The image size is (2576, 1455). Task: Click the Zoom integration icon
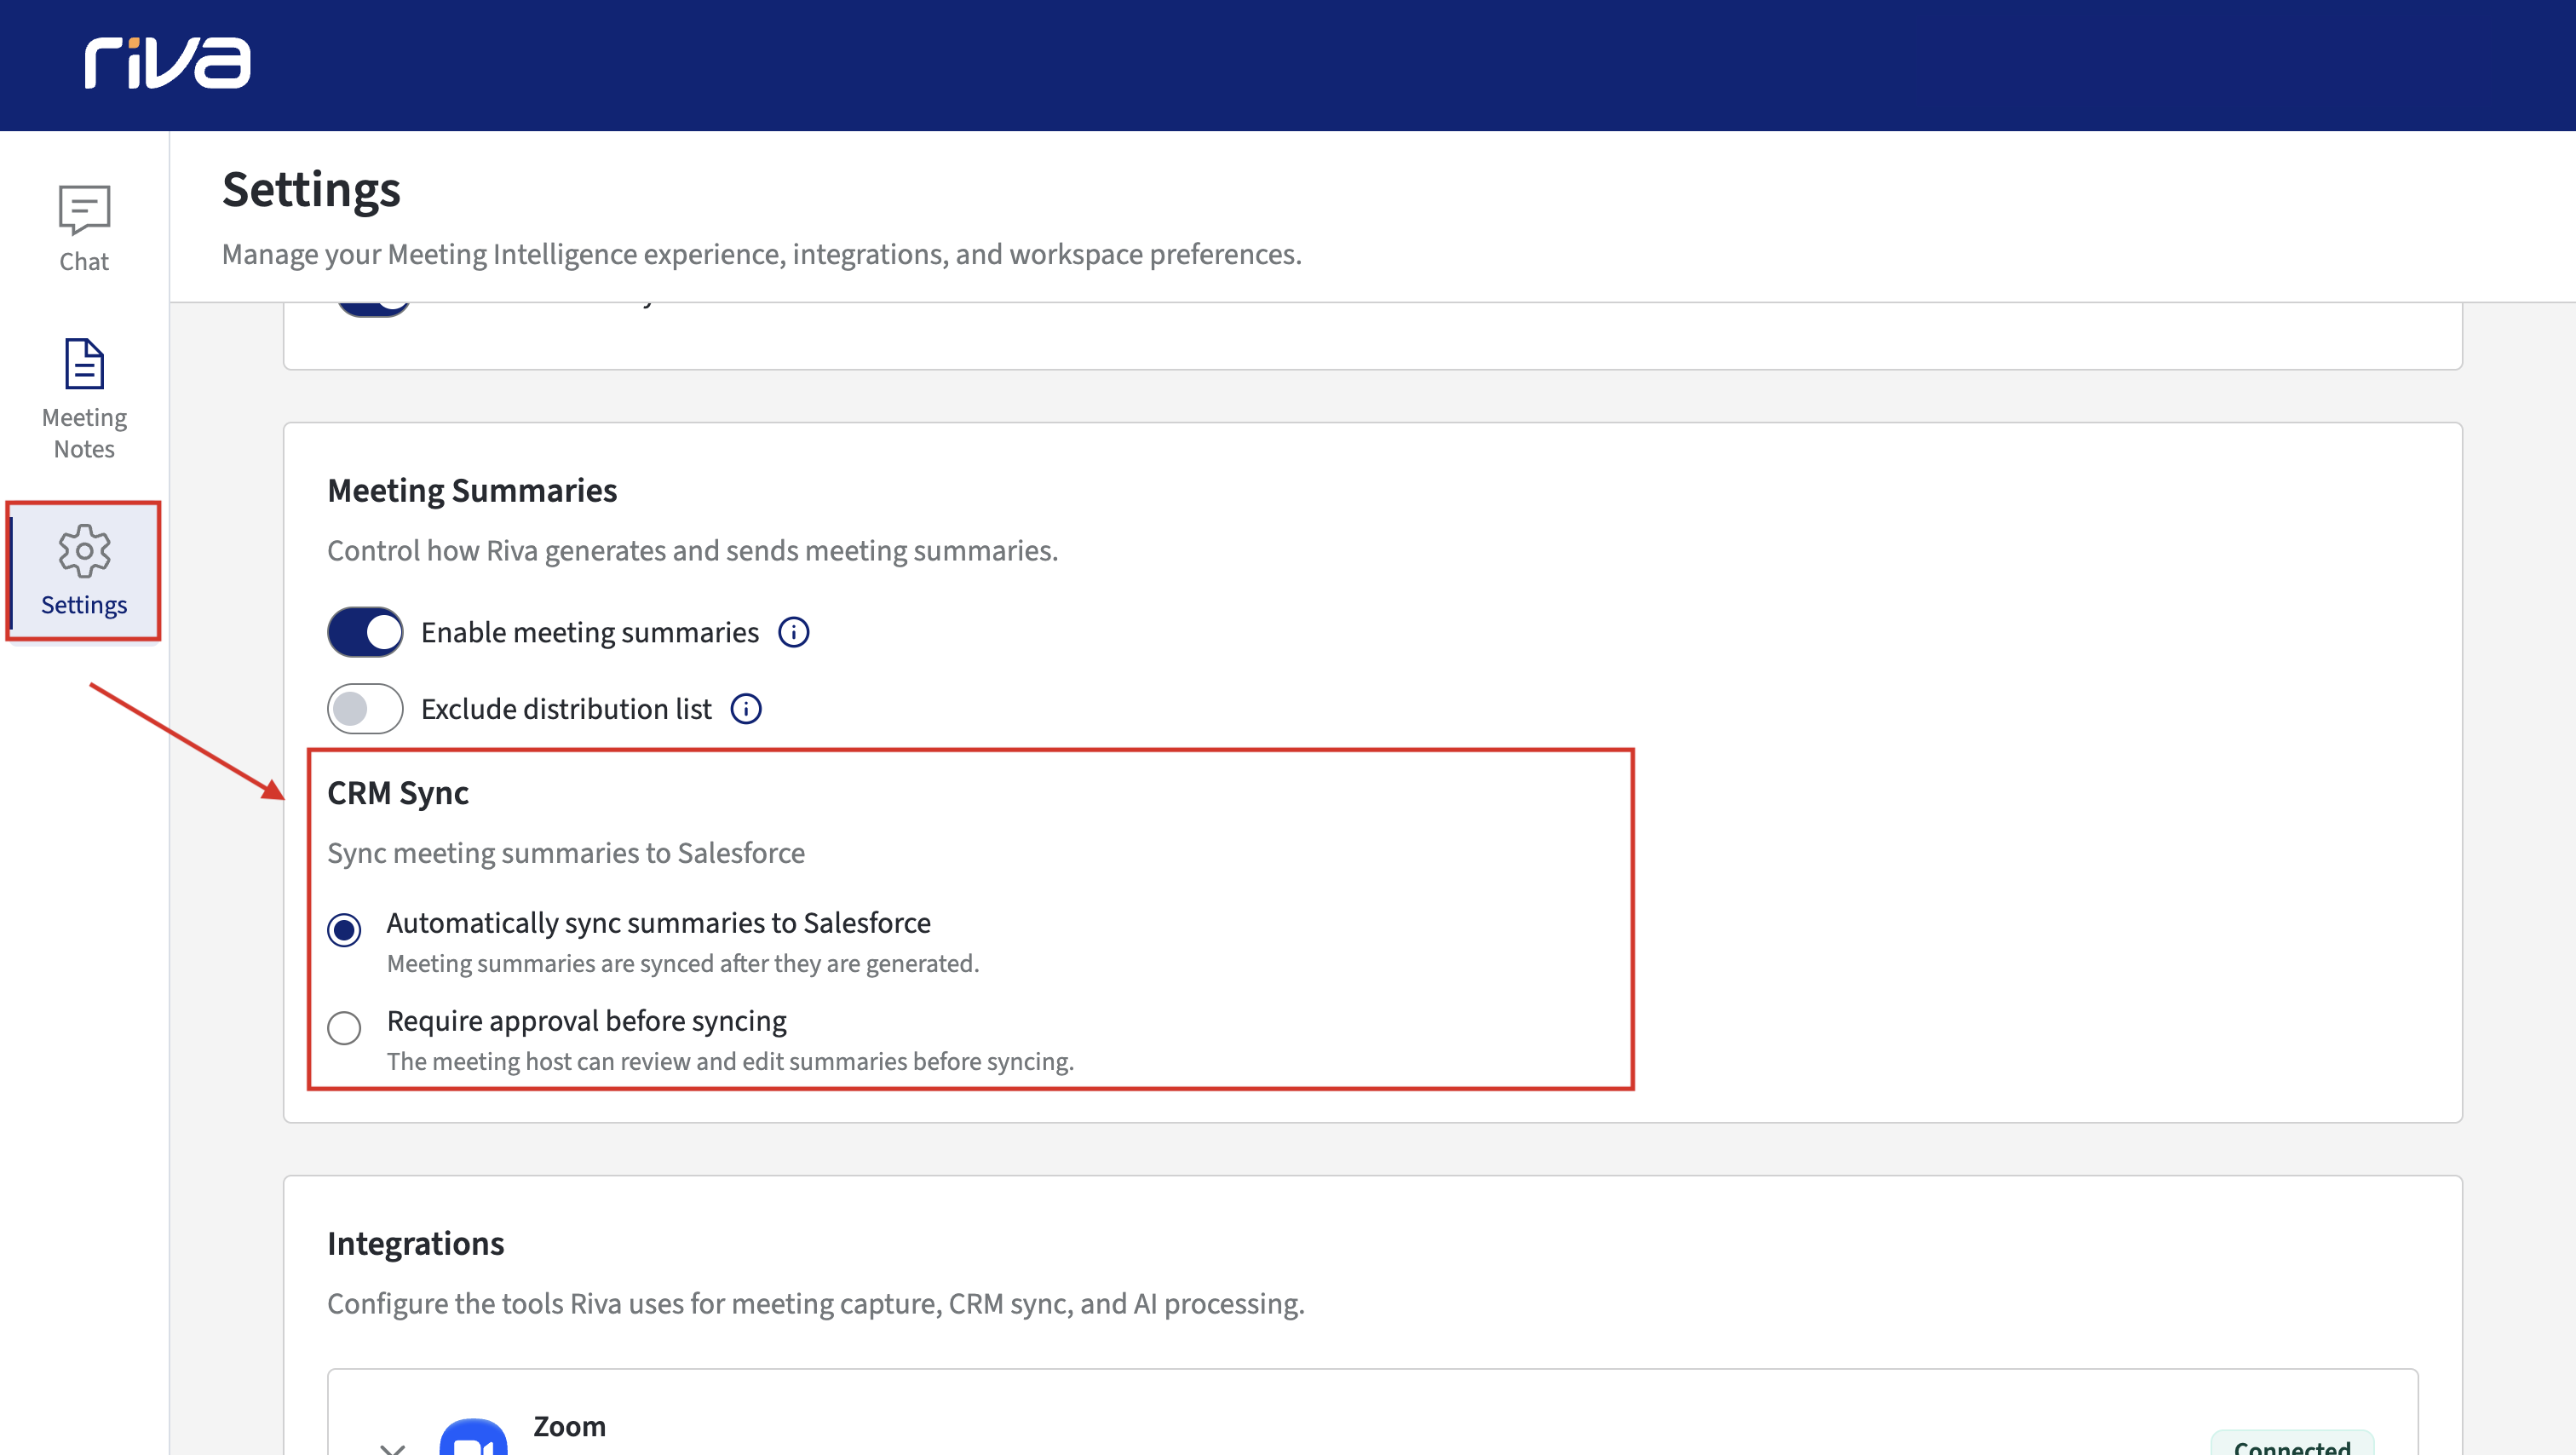474,1437
